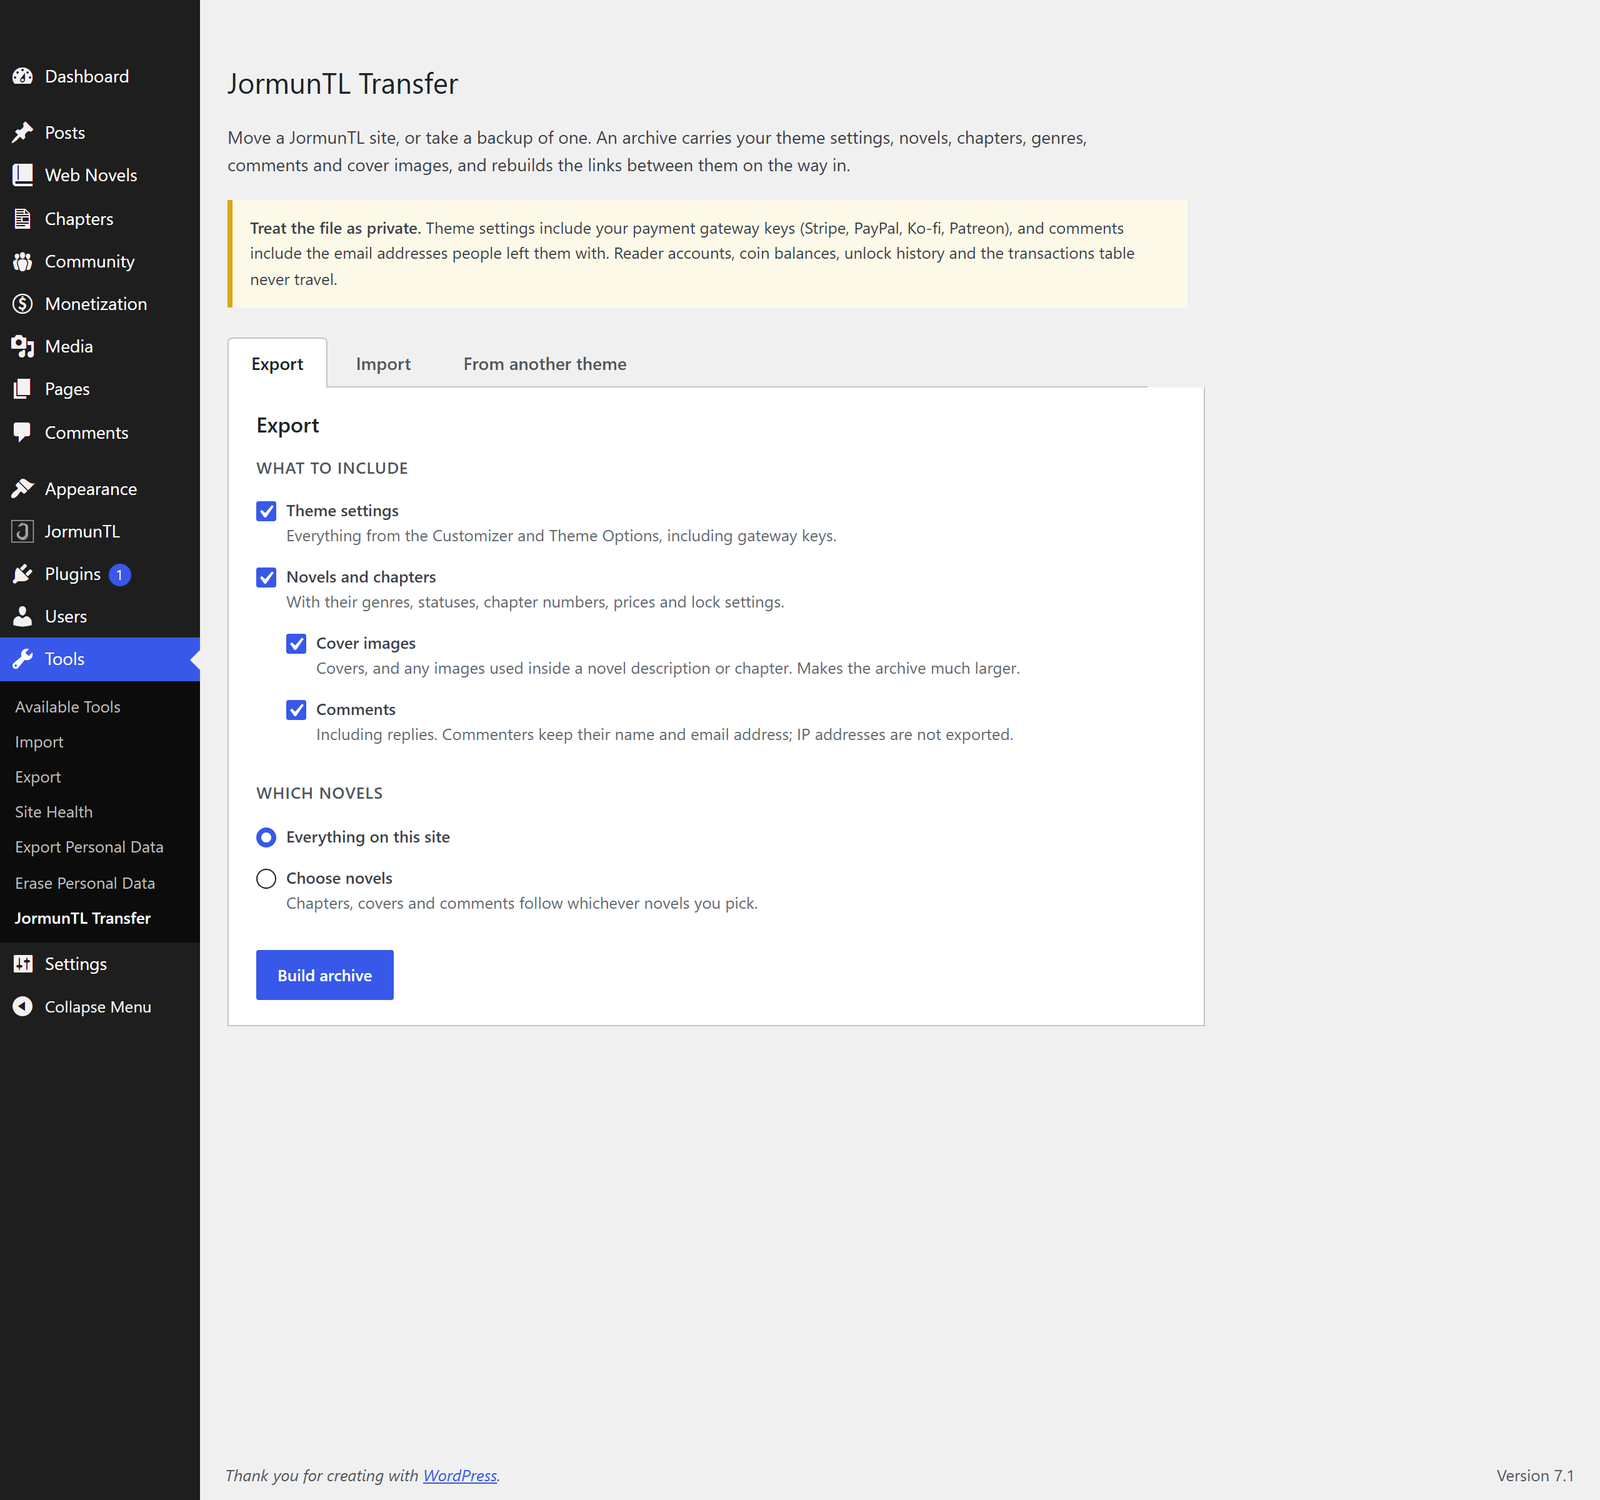This screenshot has width=1600, height=1500.
Task: Click the Settings sliders icon
Action: (x=22, y=964)
